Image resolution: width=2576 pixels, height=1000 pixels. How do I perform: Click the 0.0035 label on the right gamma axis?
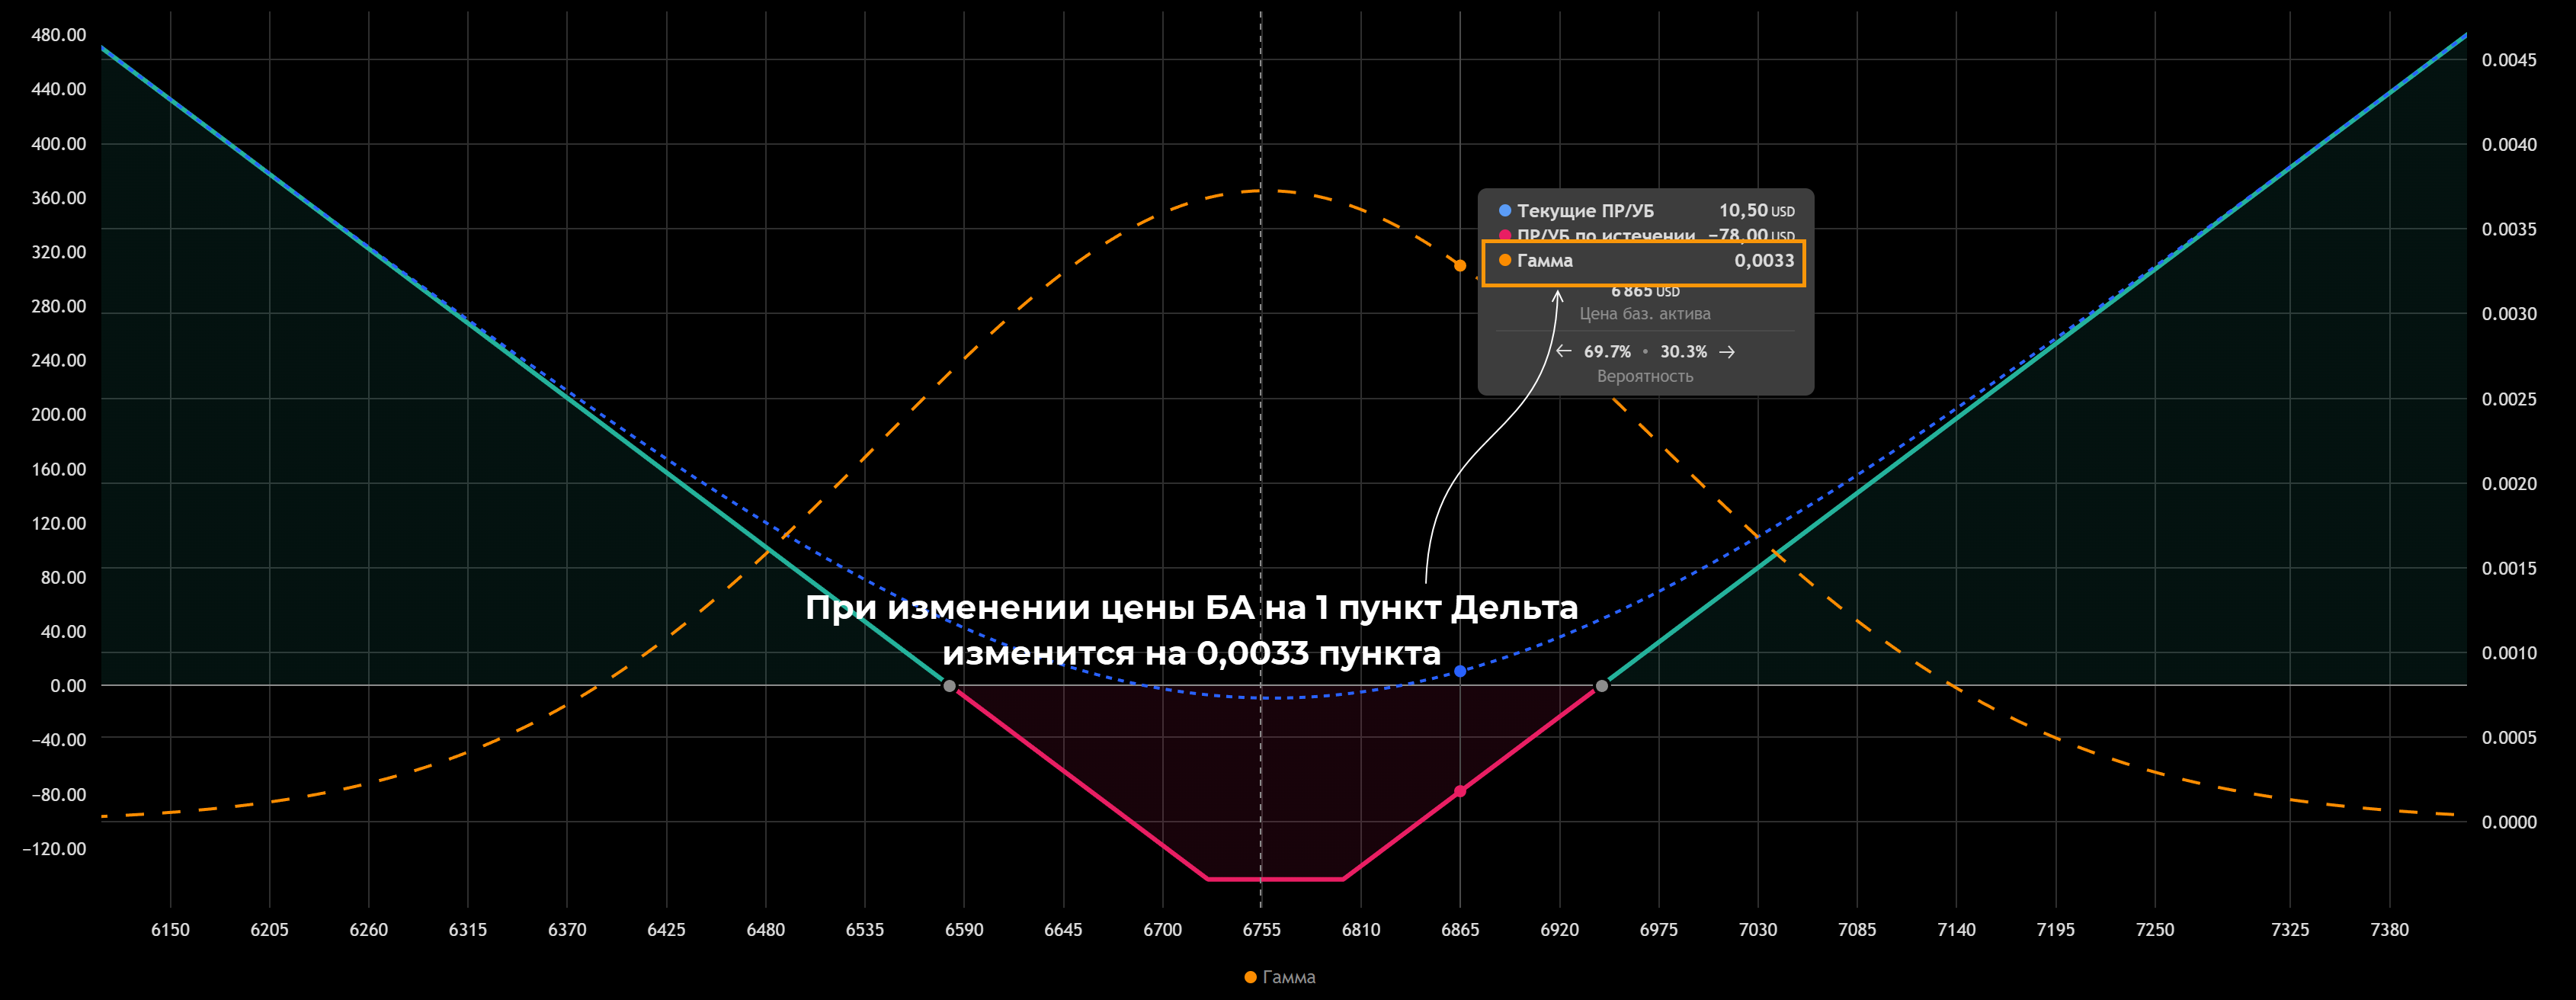point(2509,230)
